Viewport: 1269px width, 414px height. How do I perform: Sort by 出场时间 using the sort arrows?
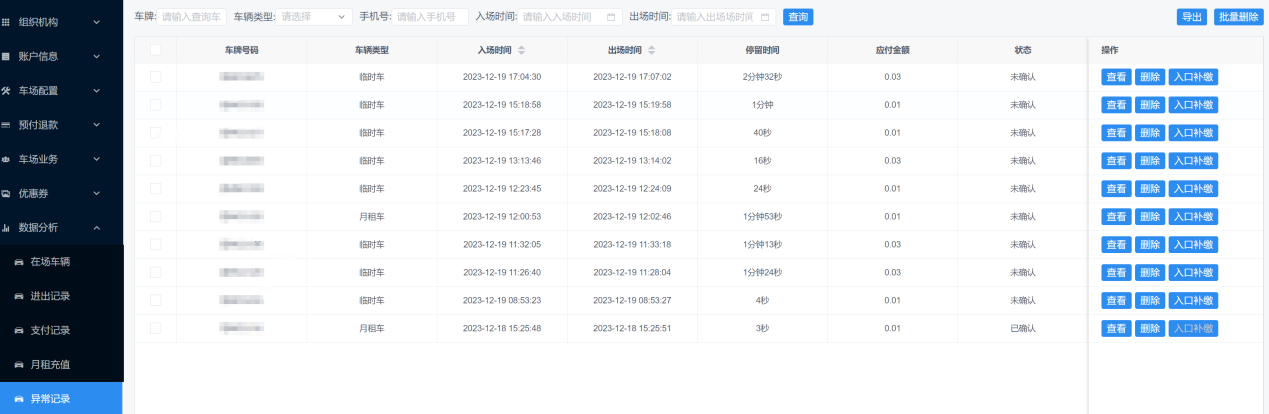click(x=652, y=50)
